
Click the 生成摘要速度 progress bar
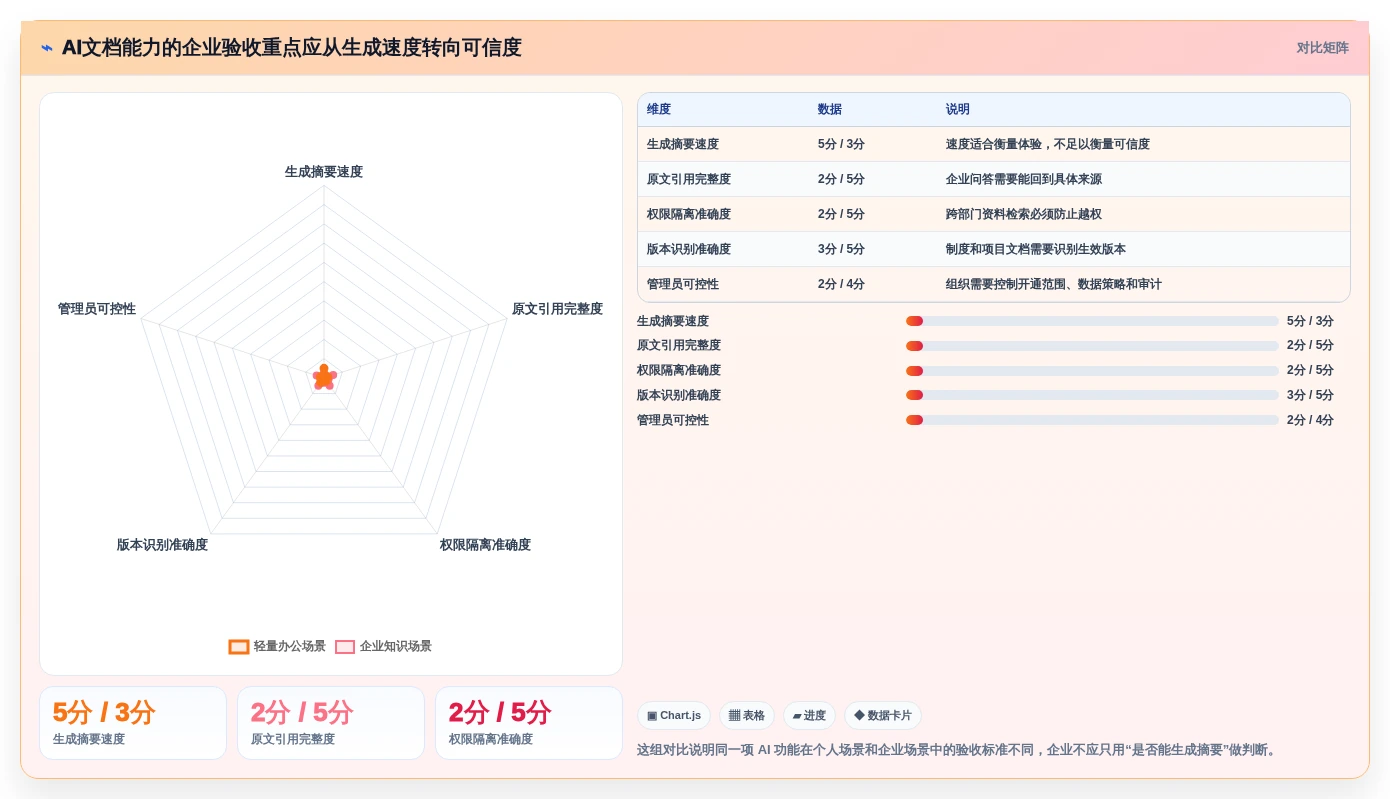tap(1092, 321)
